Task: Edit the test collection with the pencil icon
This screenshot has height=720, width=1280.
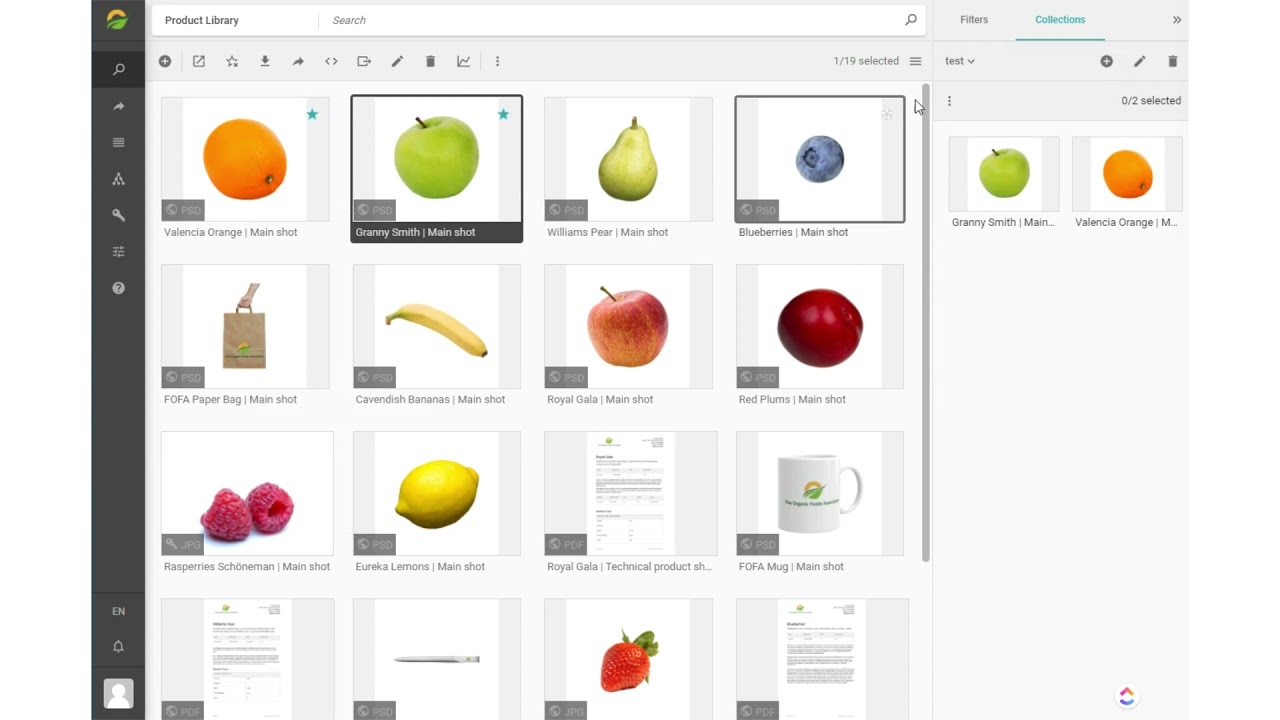Action: coord(1139,61)
